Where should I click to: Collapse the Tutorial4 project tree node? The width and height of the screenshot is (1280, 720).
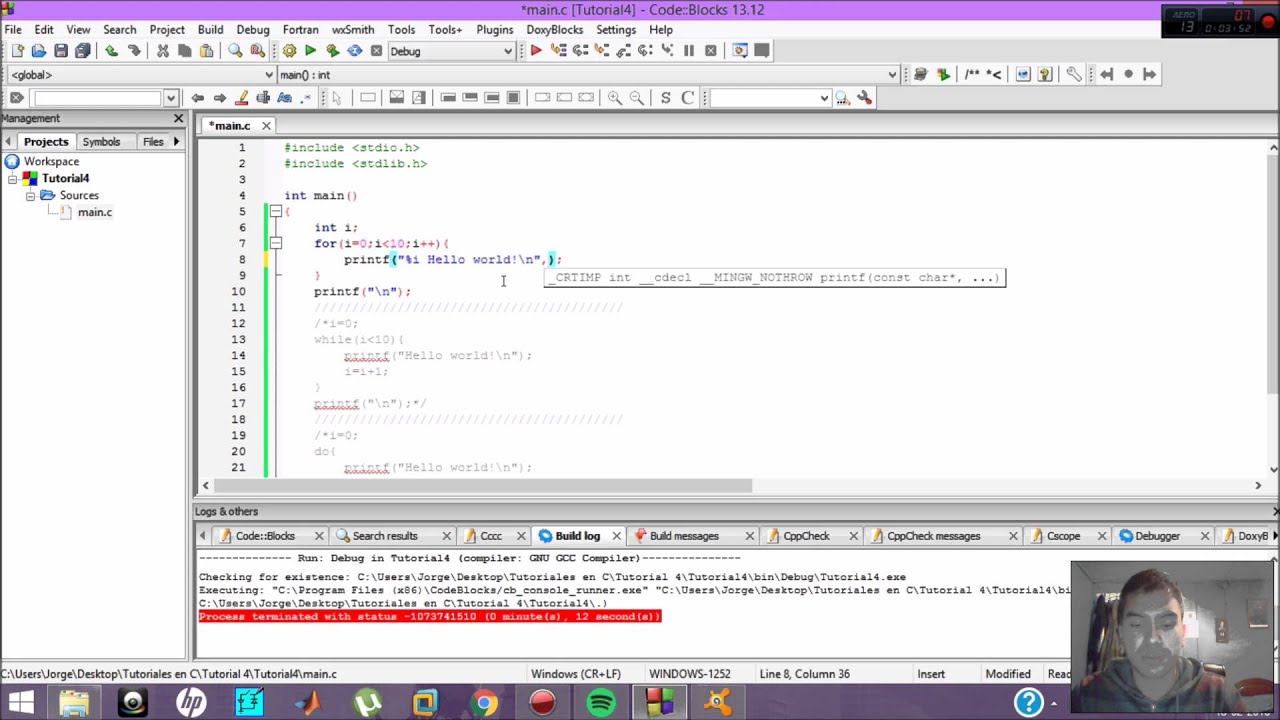13,178
